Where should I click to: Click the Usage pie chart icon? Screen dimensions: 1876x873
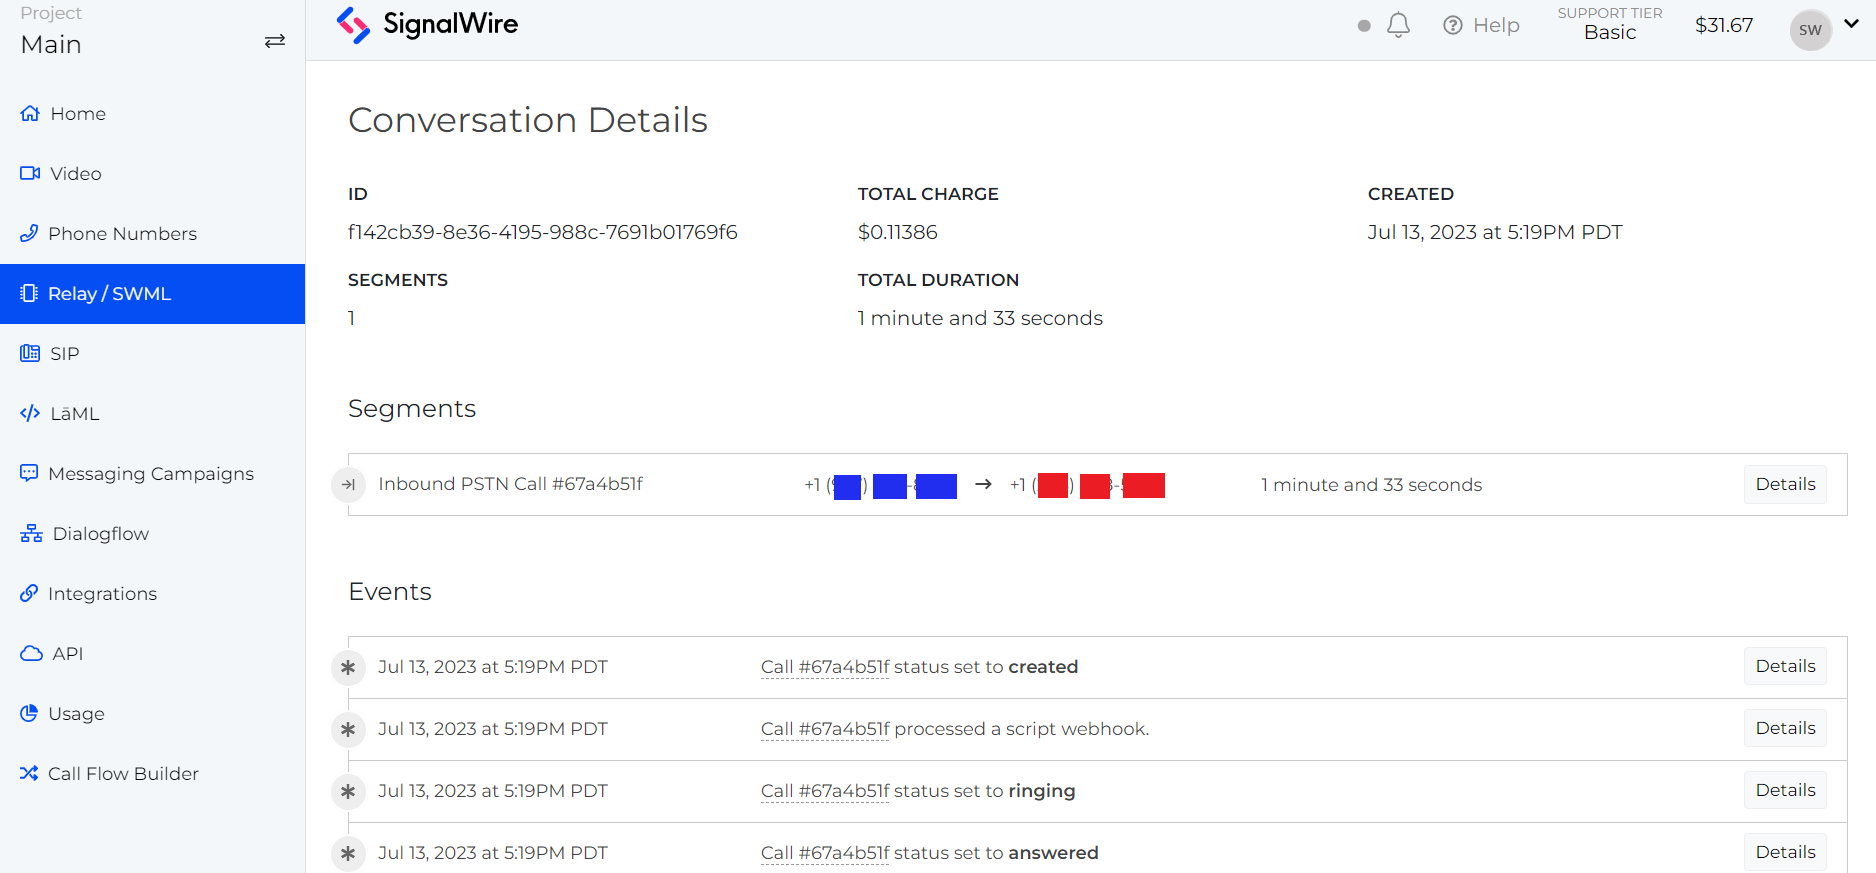[x=29, y=714]
